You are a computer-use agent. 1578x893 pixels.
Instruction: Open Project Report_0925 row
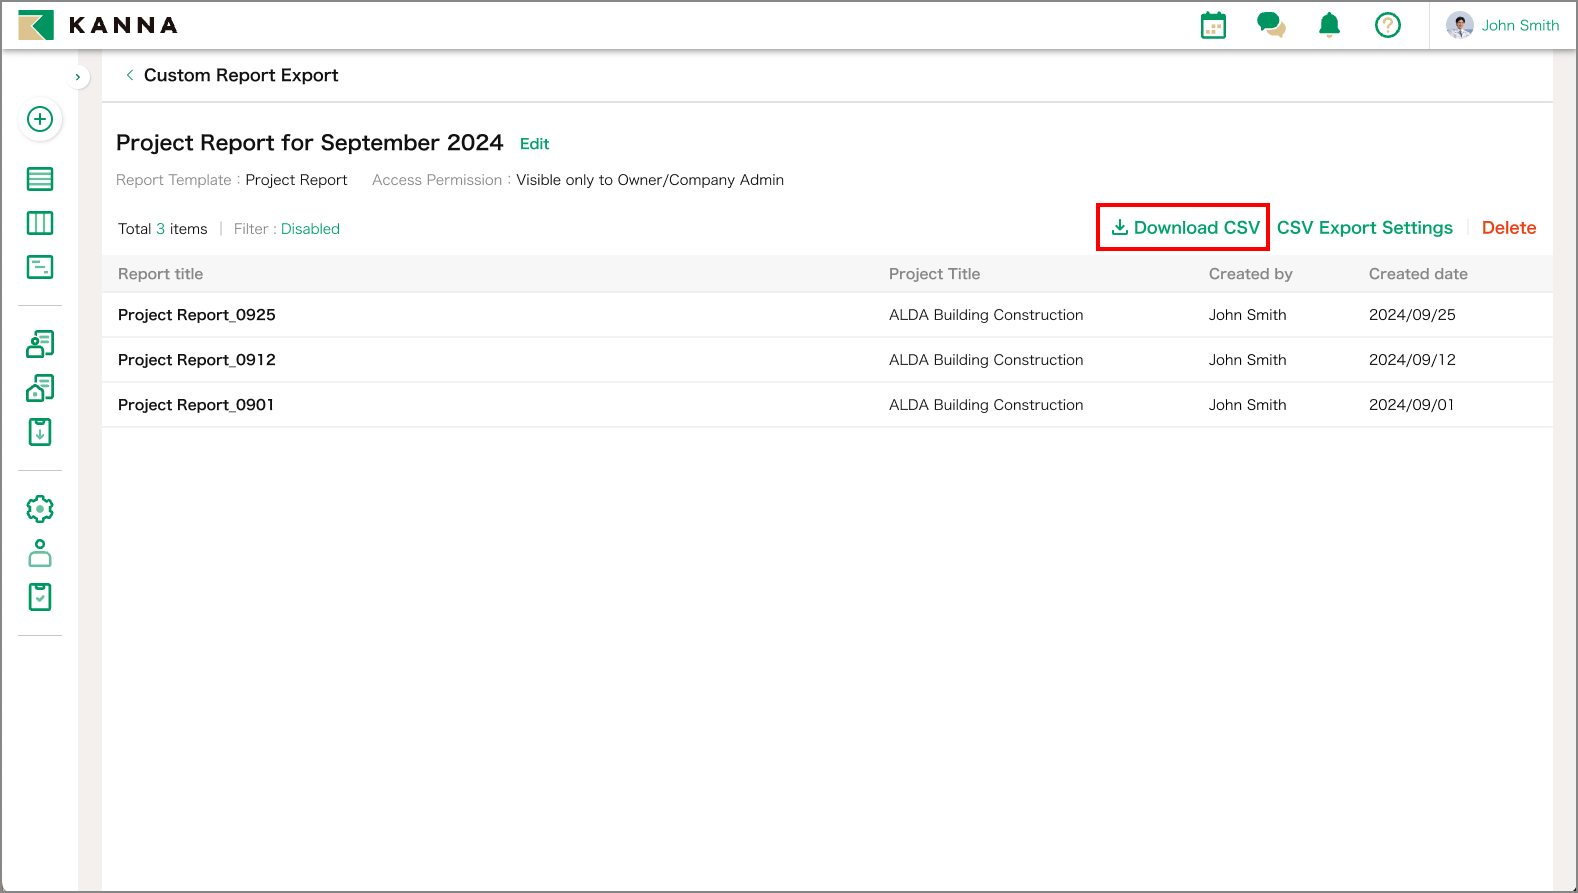click(x=197, y=315)
